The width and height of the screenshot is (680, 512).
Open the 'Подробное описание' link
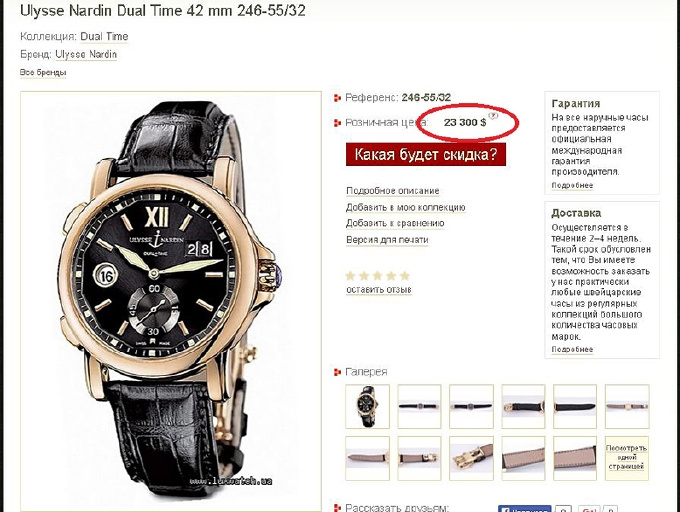coord(392,191)
